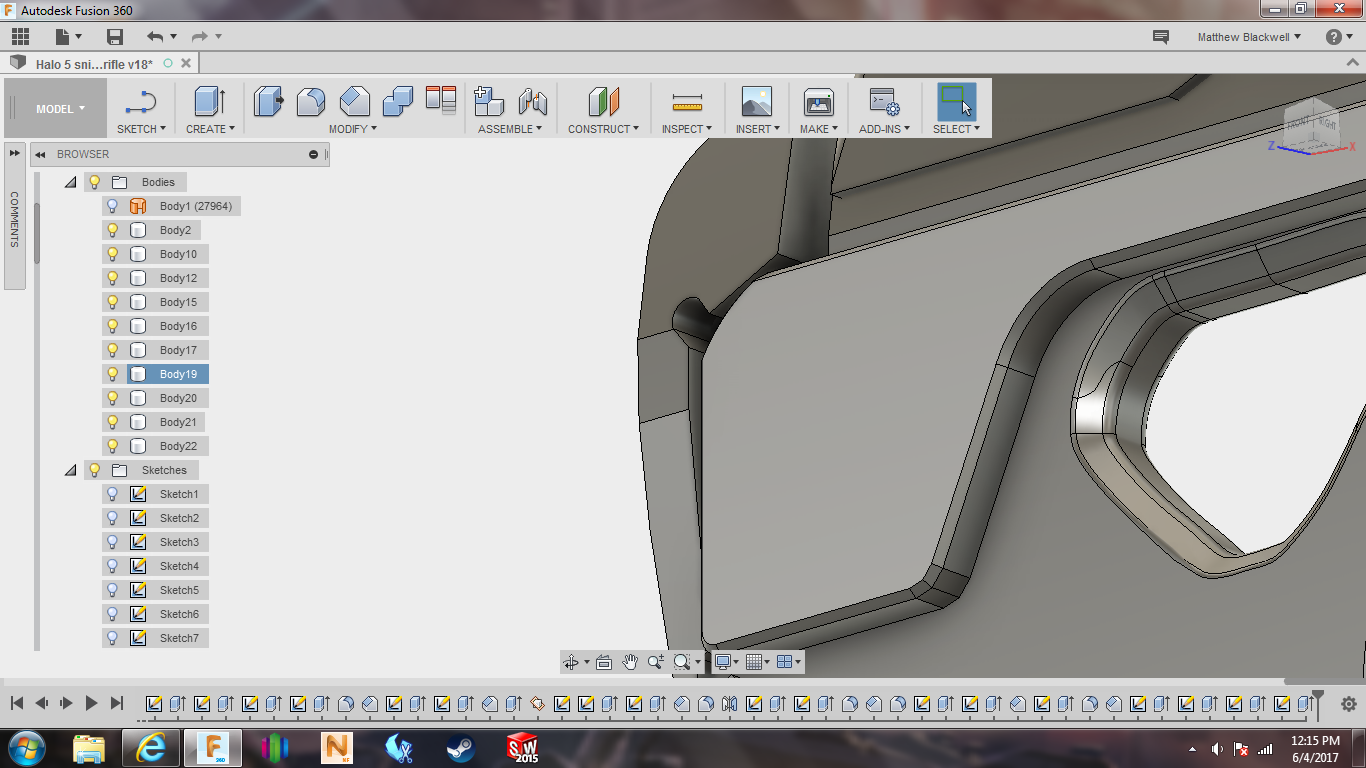Image resolution: width=1366 pixels, height=768 pixels.
Task: Undo the last action
Action: tap(155, 37)
